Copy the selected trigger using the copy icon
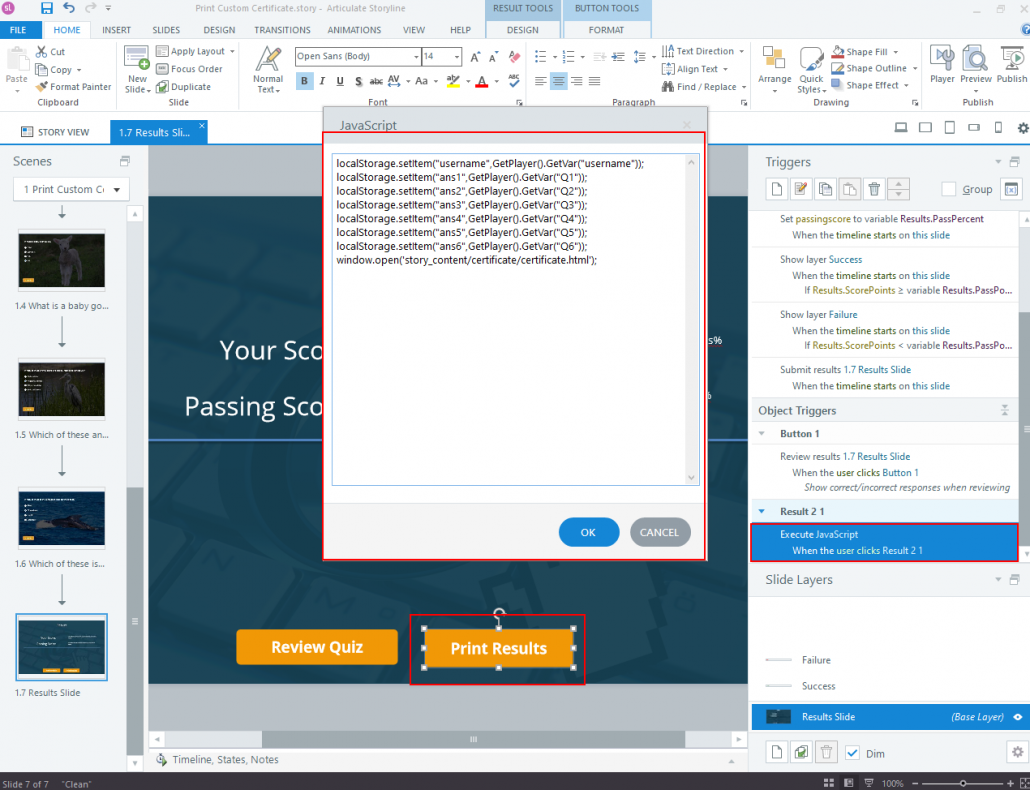This screenshot has height=790, width=1030. click(x=823, y=188)
